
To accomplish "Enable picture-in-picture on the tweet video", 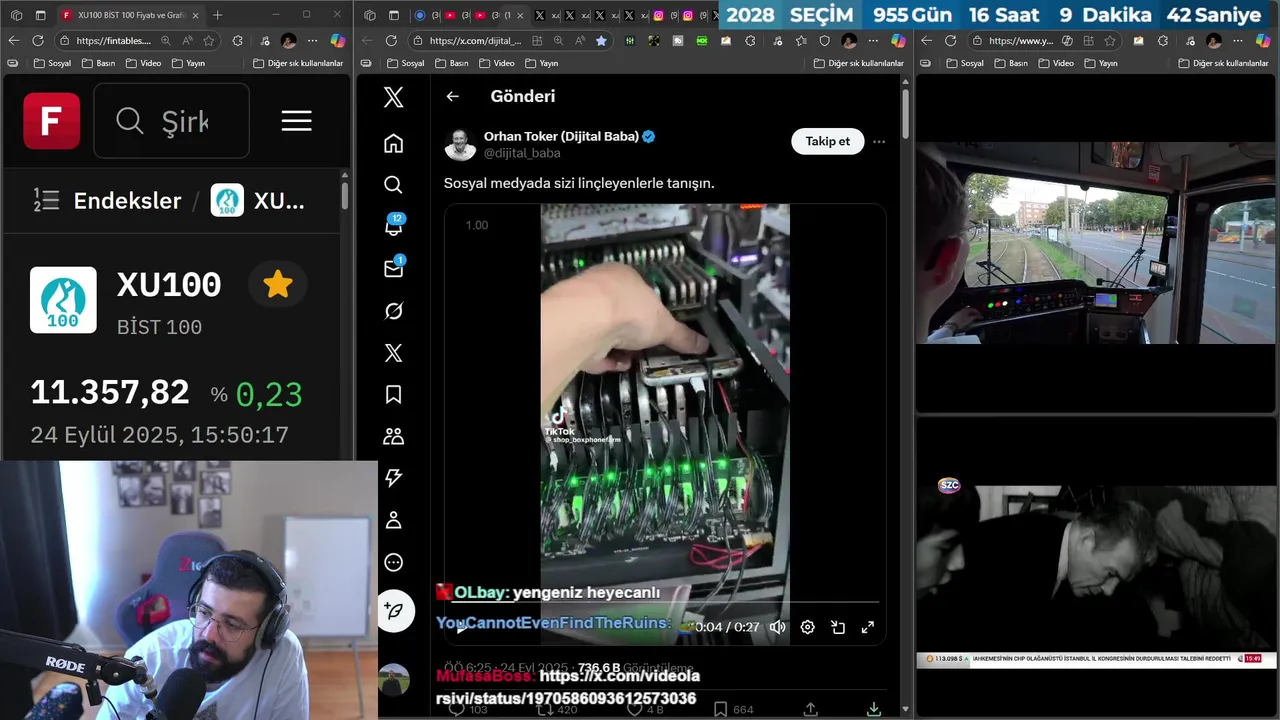I will [838, 627].
